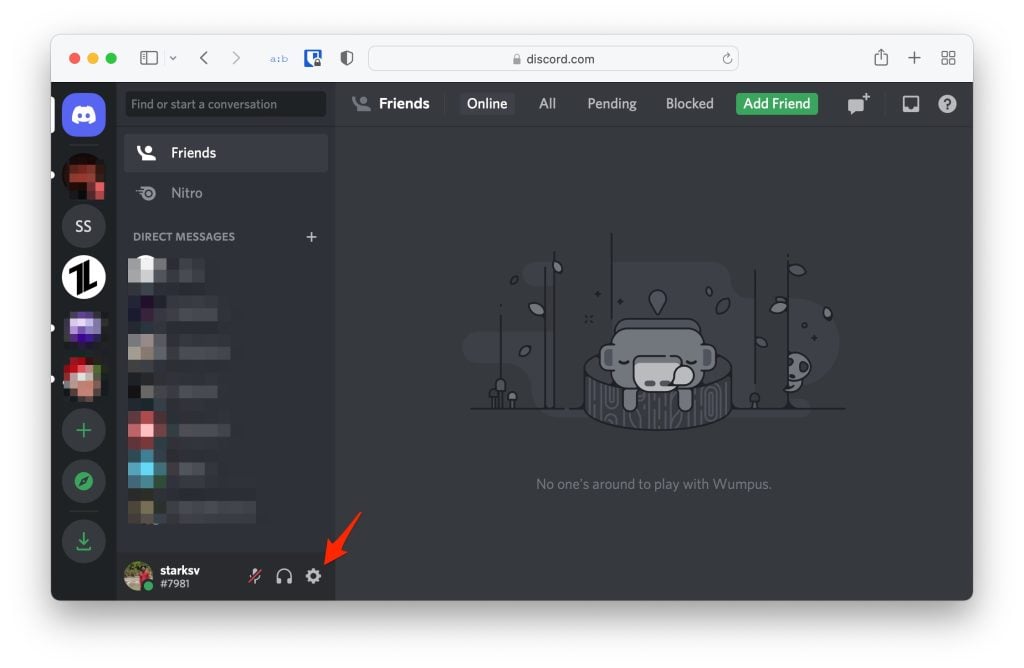The width and height of the screenshot is (1024, 668).
Task: Focus Find or start a conversation field
Action: [x=226, y=104]
